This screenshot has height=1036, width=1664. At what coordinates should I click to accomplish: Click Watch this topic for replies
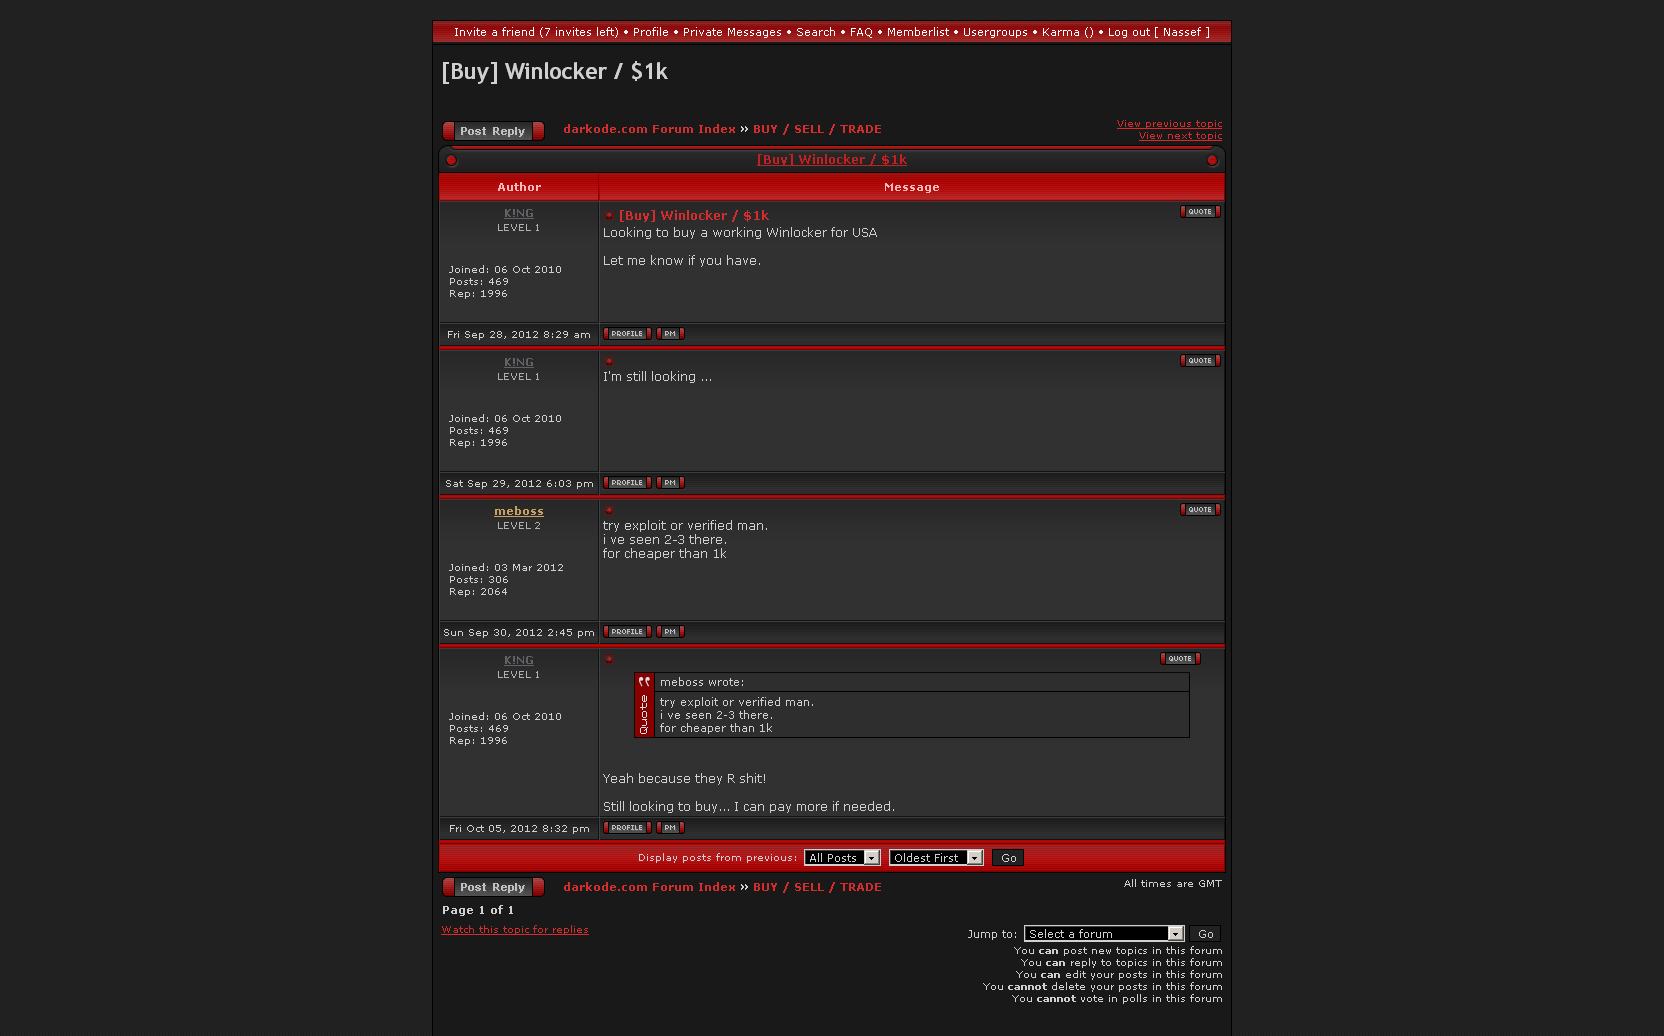coord(515,930)
